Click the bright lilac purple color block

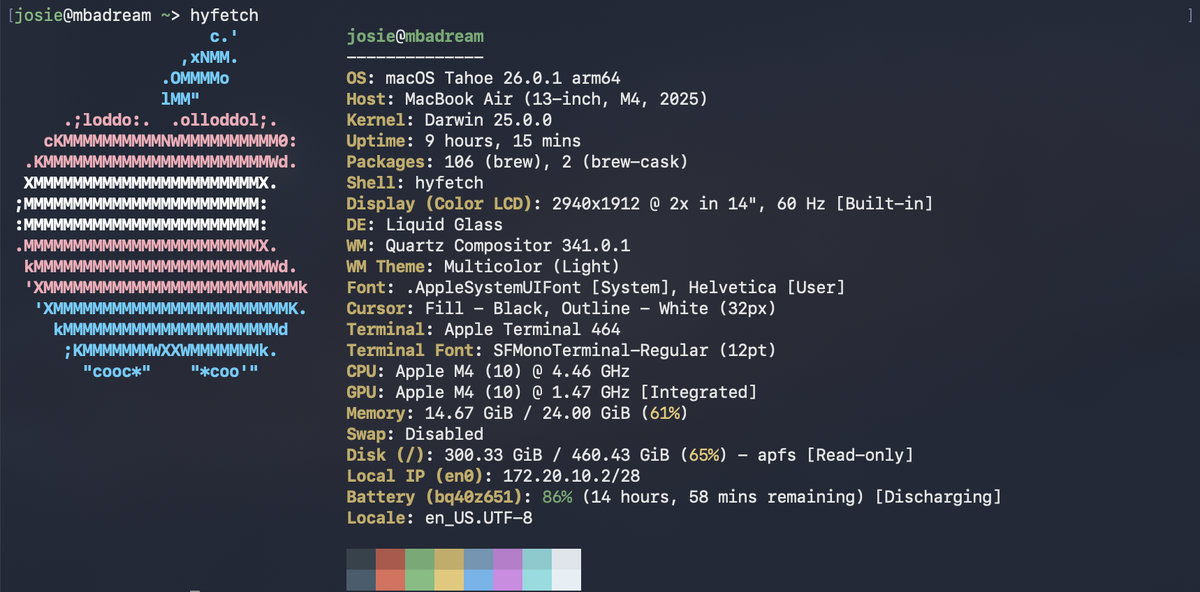click(507, 580)
